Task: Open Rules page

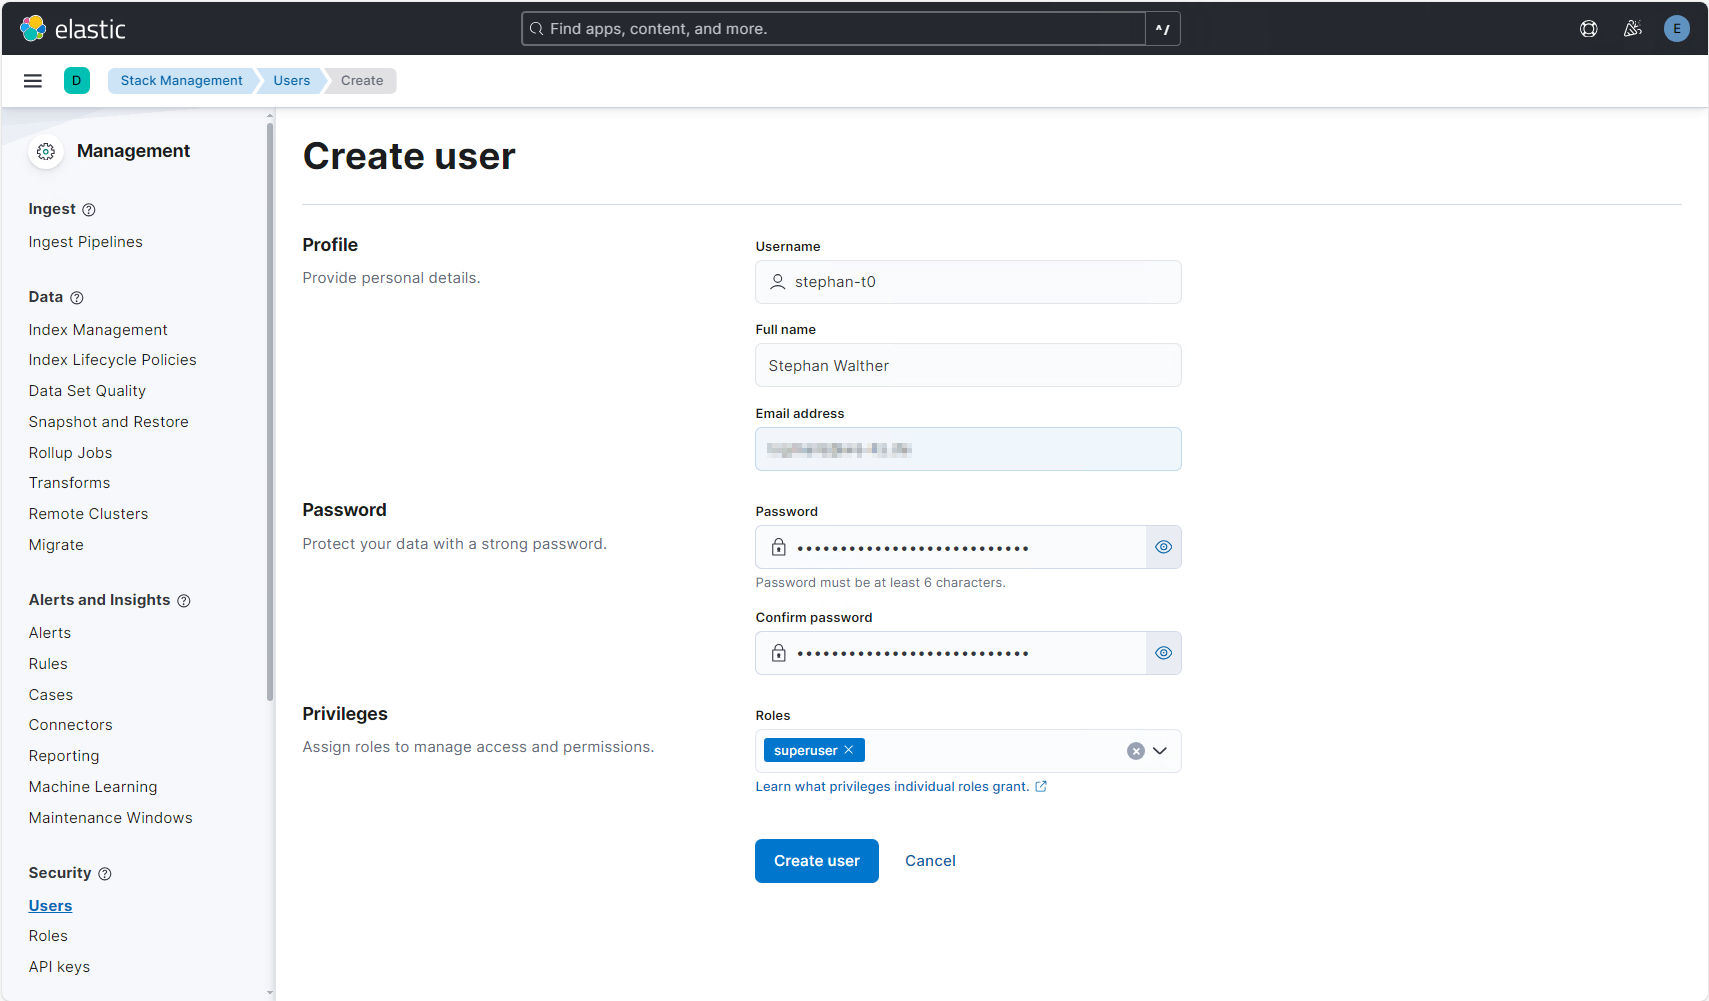Action: pos(48,664)
